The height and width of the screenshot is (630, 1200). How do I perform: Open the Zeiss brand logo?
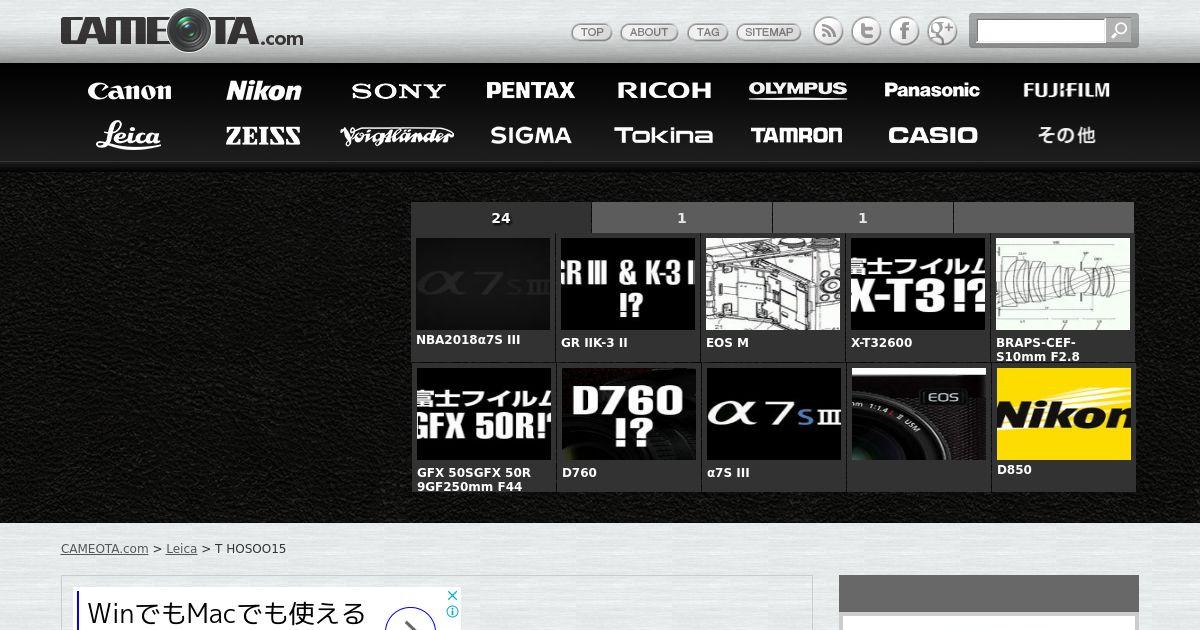click(263, 135)
